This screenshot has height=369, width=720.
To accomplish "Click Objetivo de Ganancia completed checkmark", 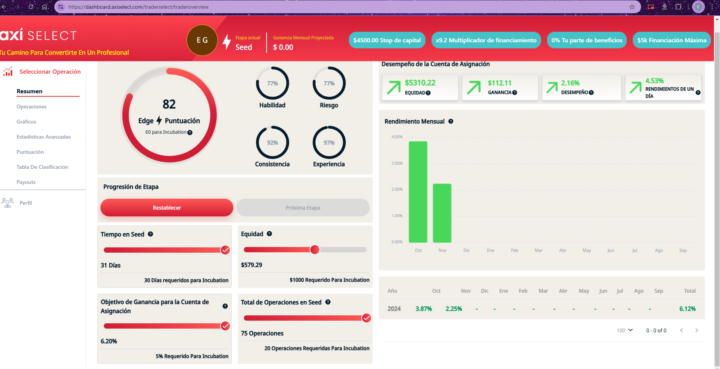I will tap(225, 326).
